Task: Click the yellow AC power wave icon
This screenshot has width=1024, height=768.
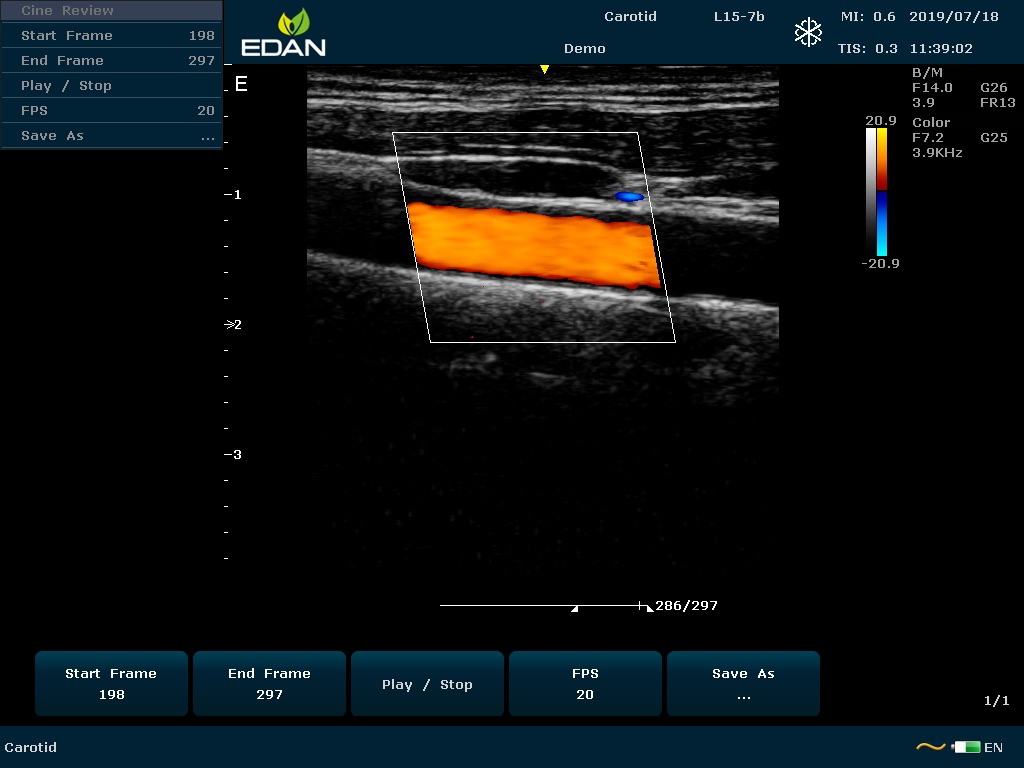Action: tap(930, 747)
